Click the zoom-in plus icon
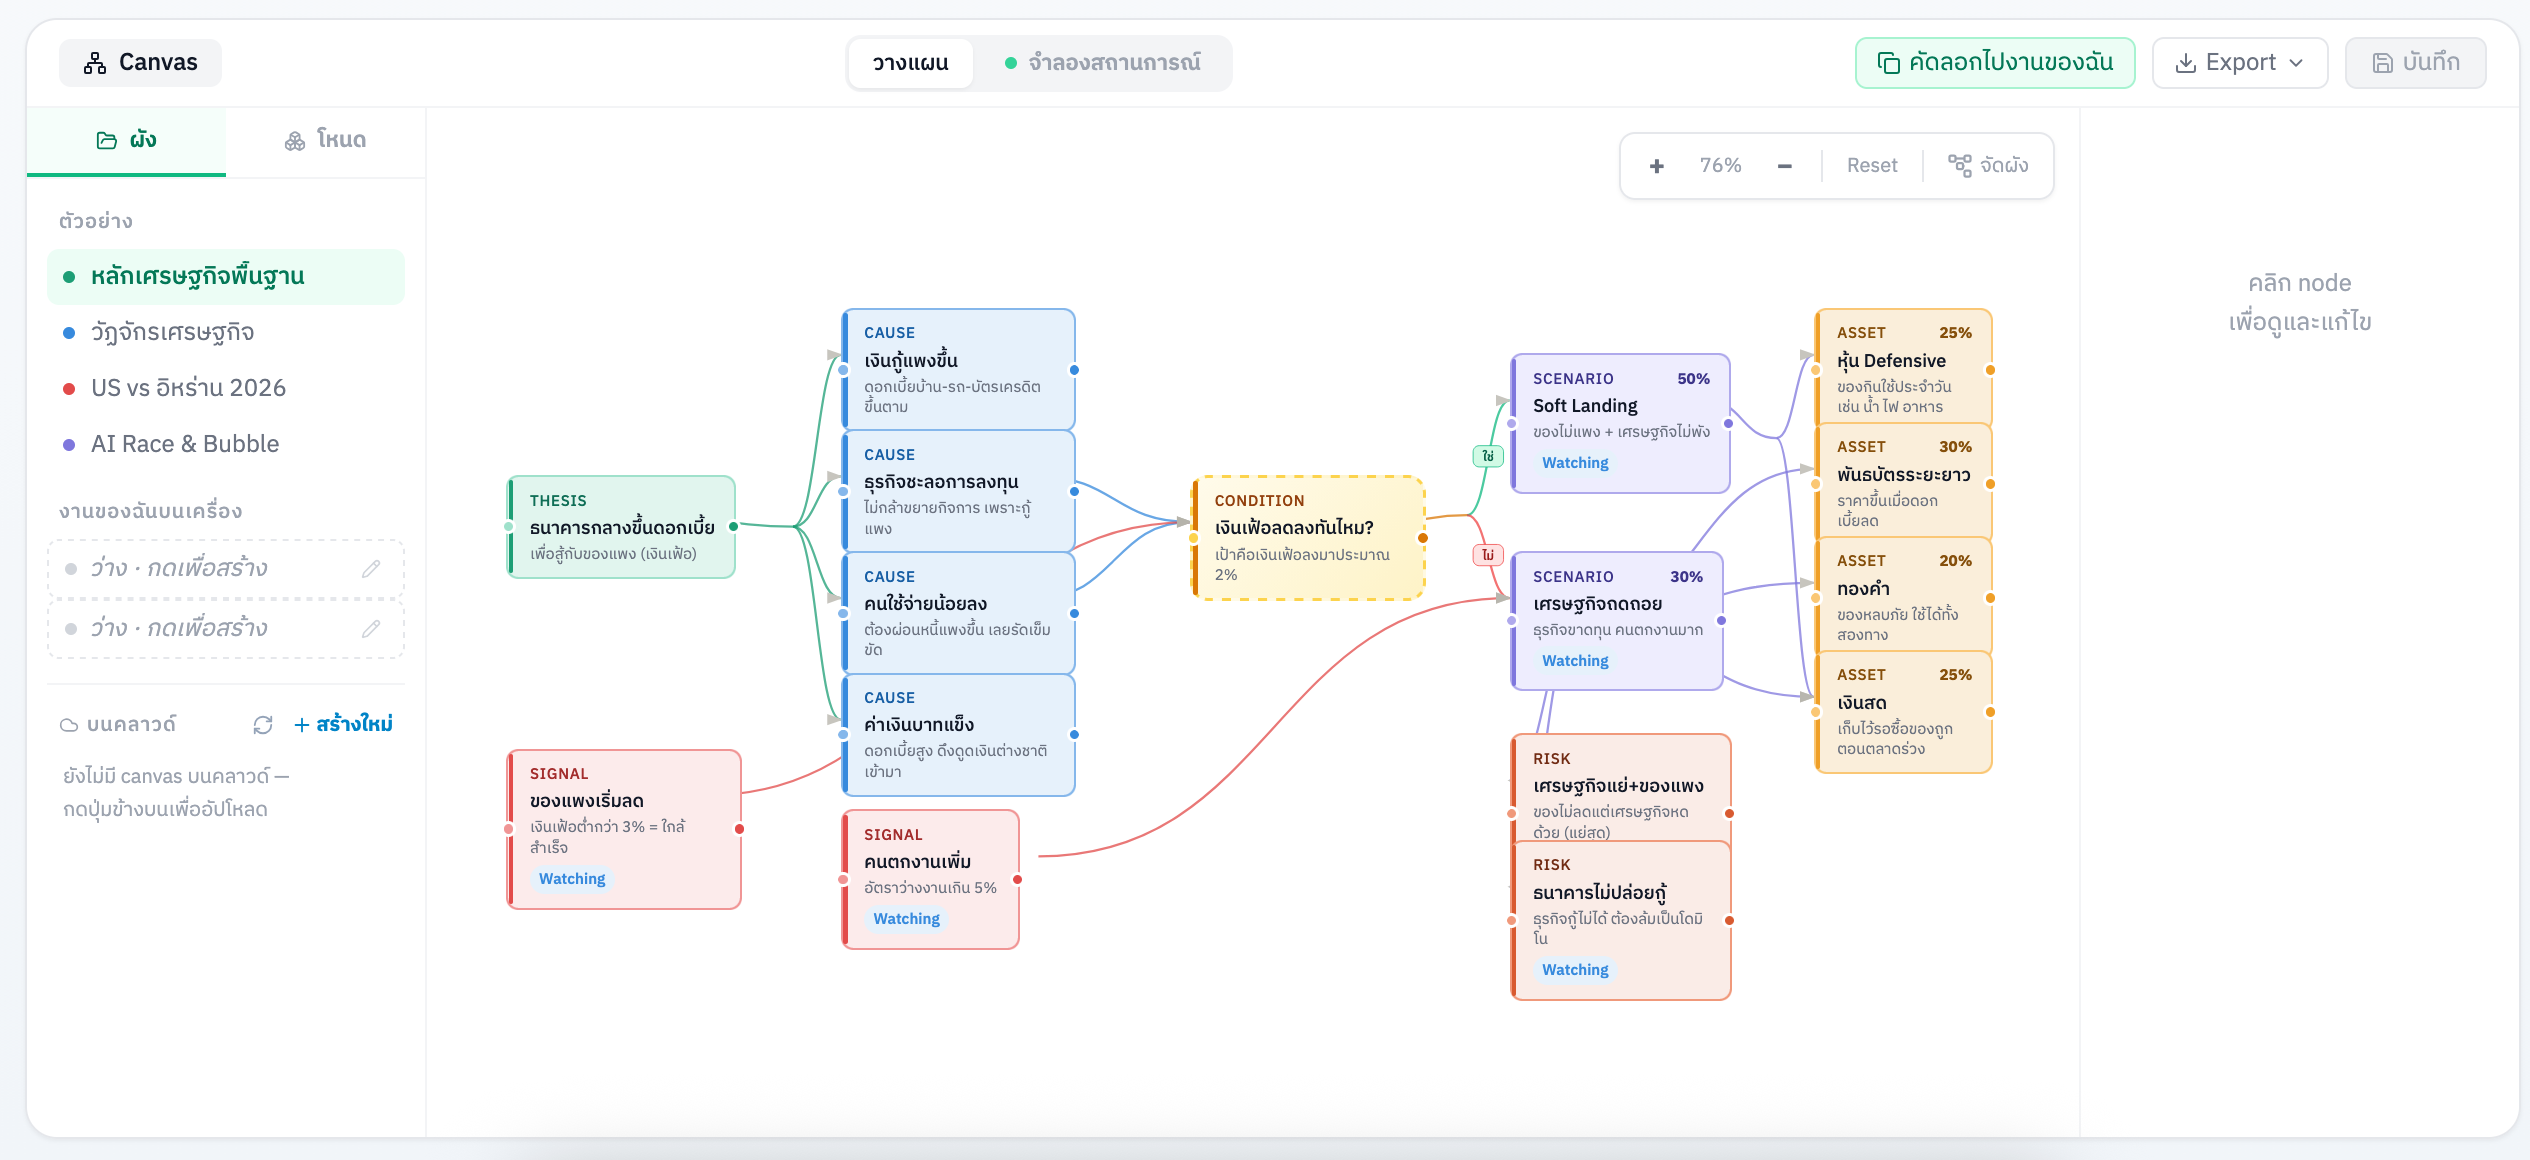The height and width of the screenshot is (1160, 2530). tap(1657, 165)
